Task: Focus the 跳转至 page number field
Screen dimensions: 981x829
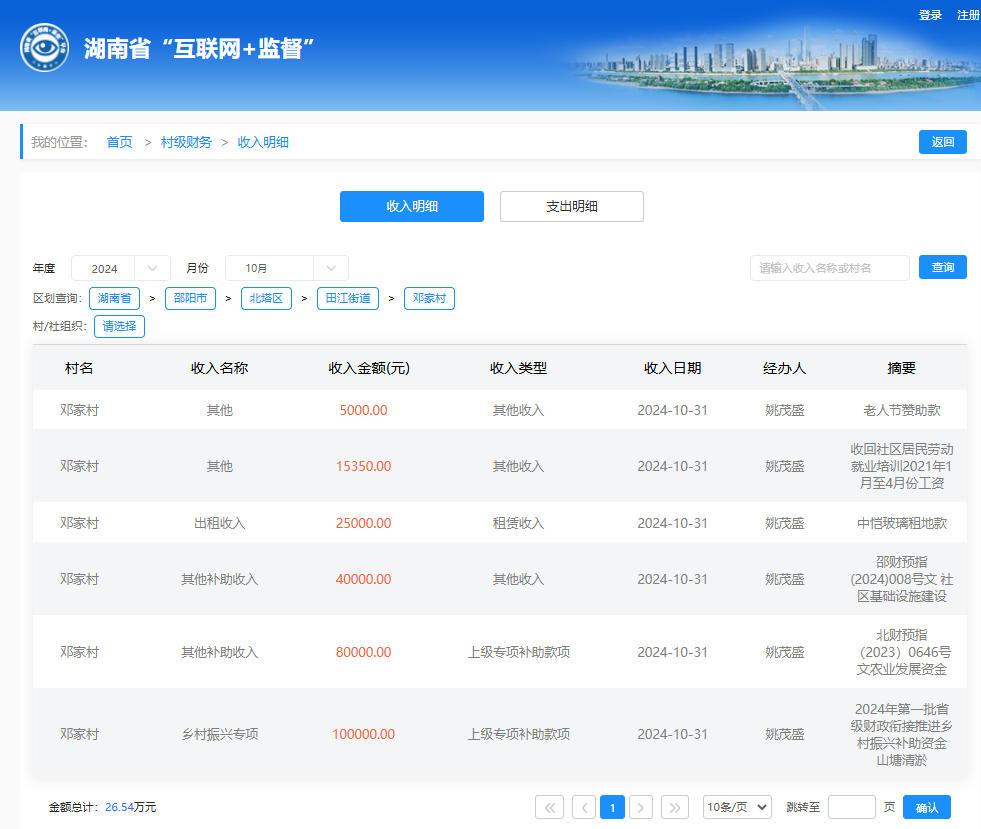Action: tap(851, 807)
